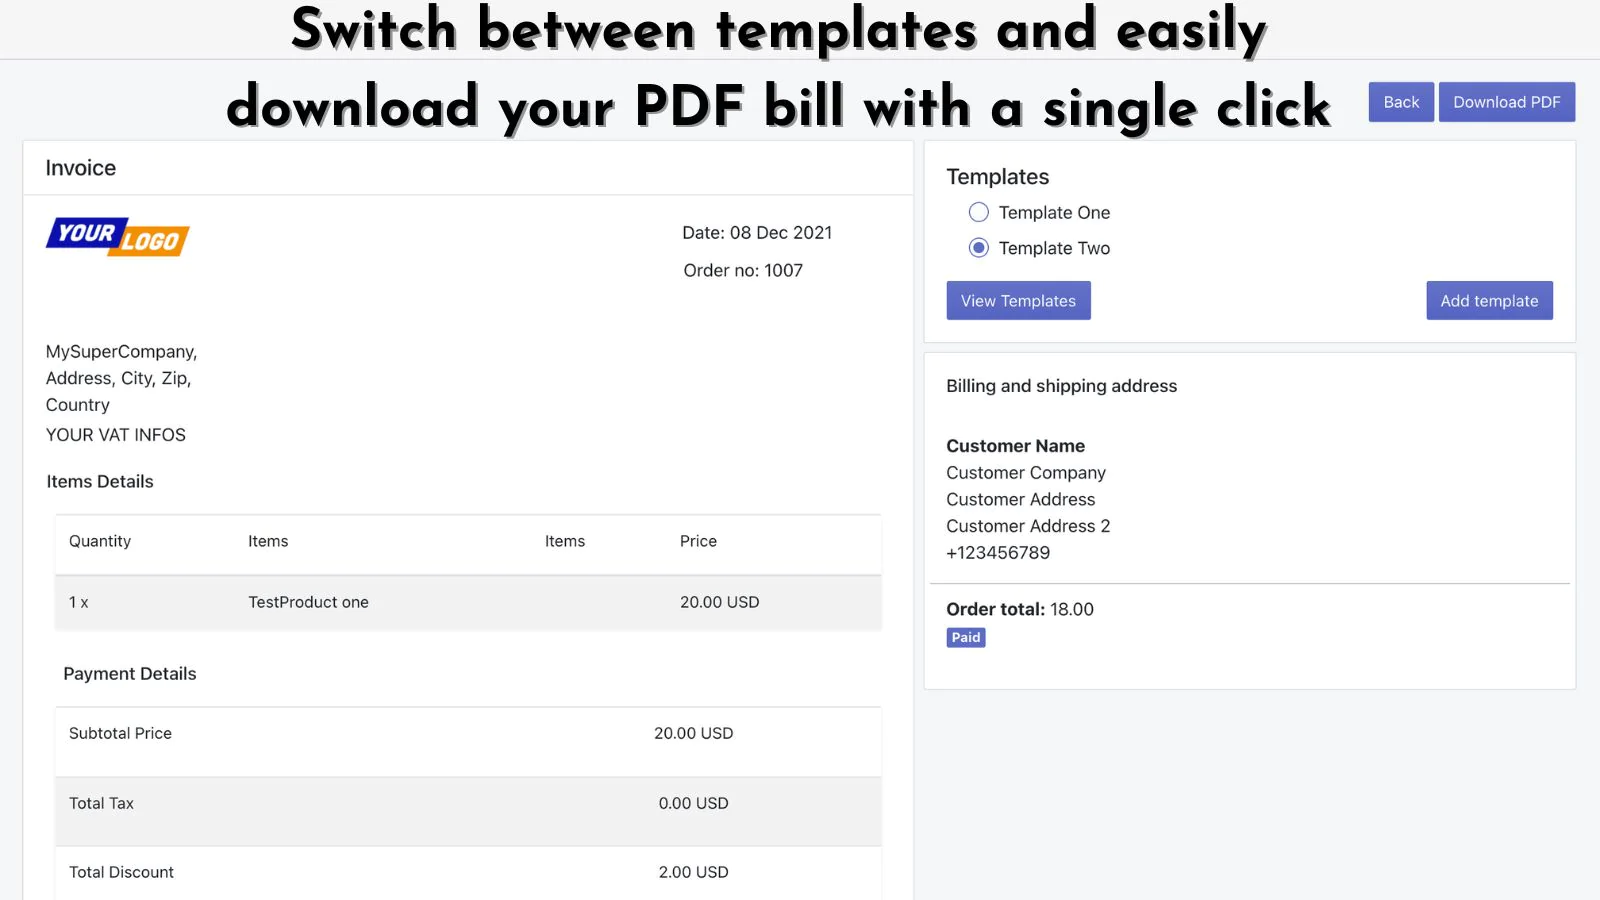The width and height of the screenshot is (1600, 900).
Task: Click the Add template button
Action: point(1489,301)
